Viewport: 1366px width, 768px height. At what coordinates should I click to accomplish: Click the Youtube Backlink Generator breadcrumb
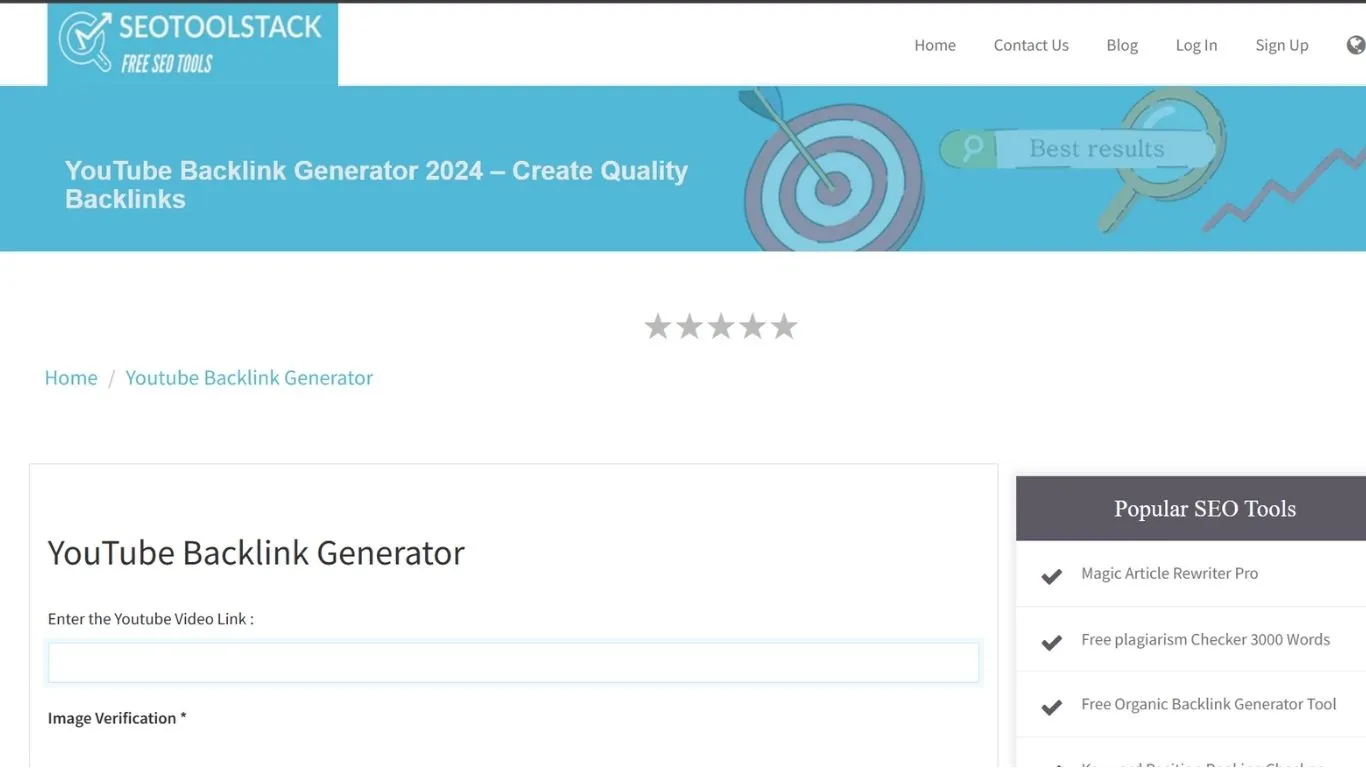point(248,377)
